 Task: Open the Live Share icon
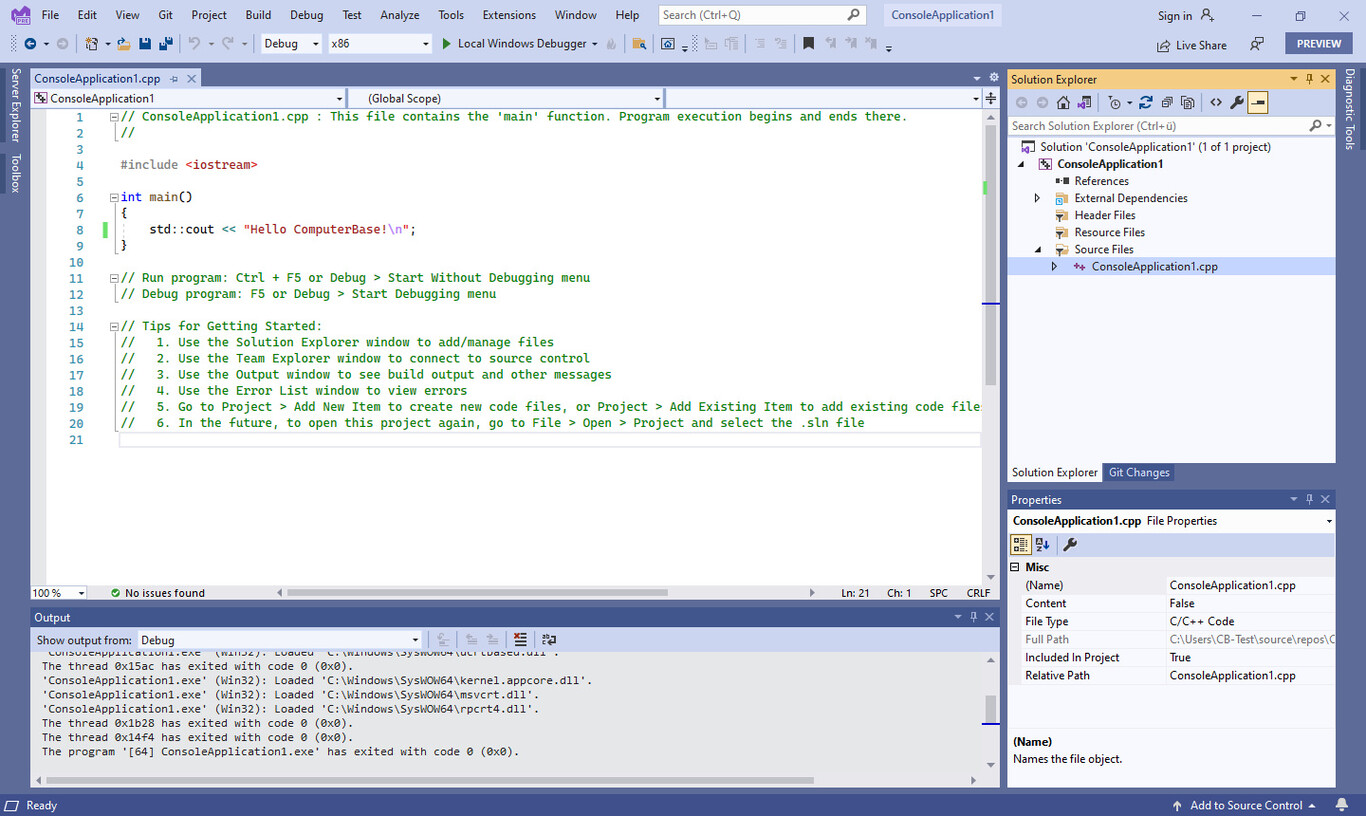pos(1162,44)
